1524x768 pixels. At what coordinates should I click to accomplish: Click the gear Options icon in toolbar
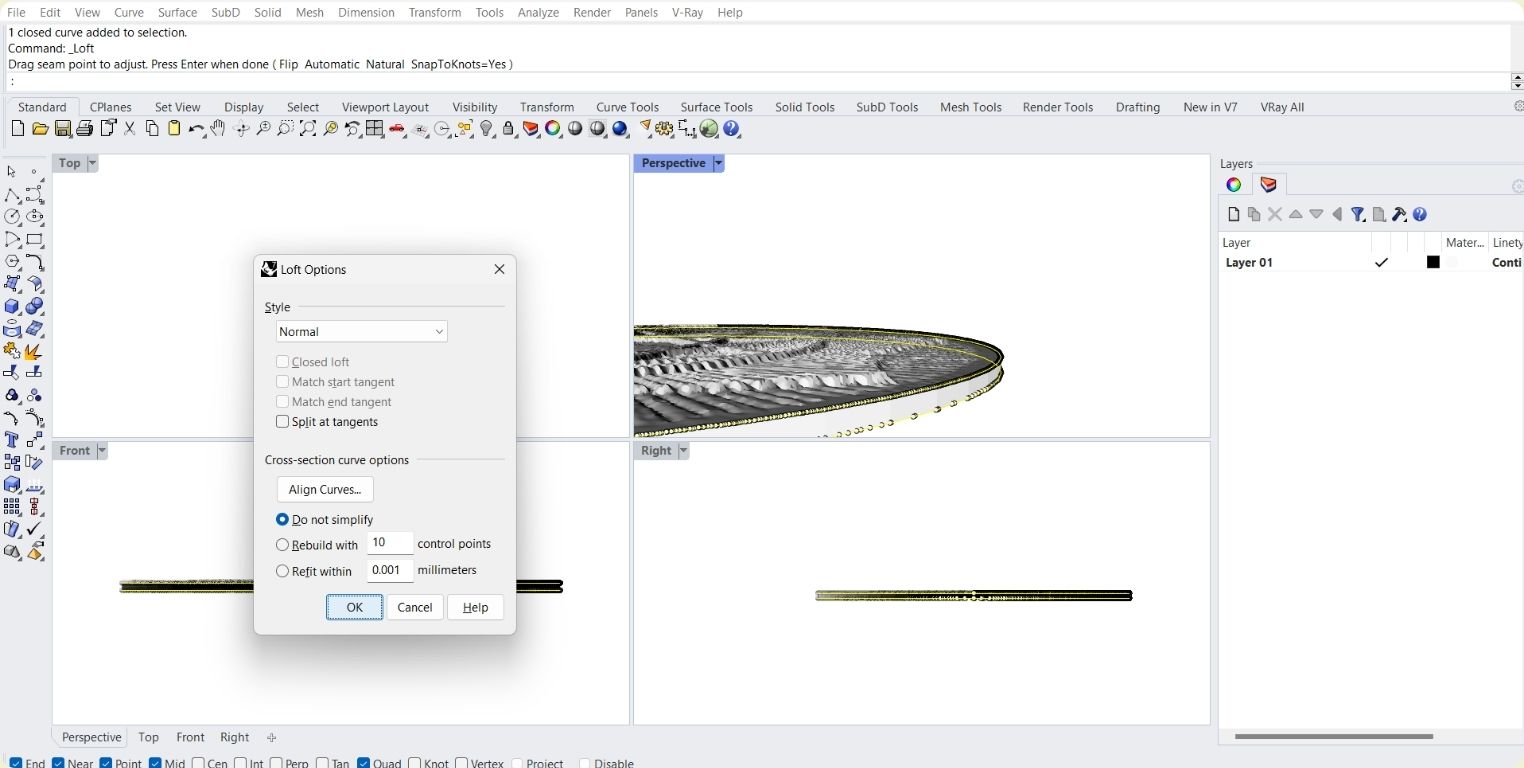tap(664, 129)
